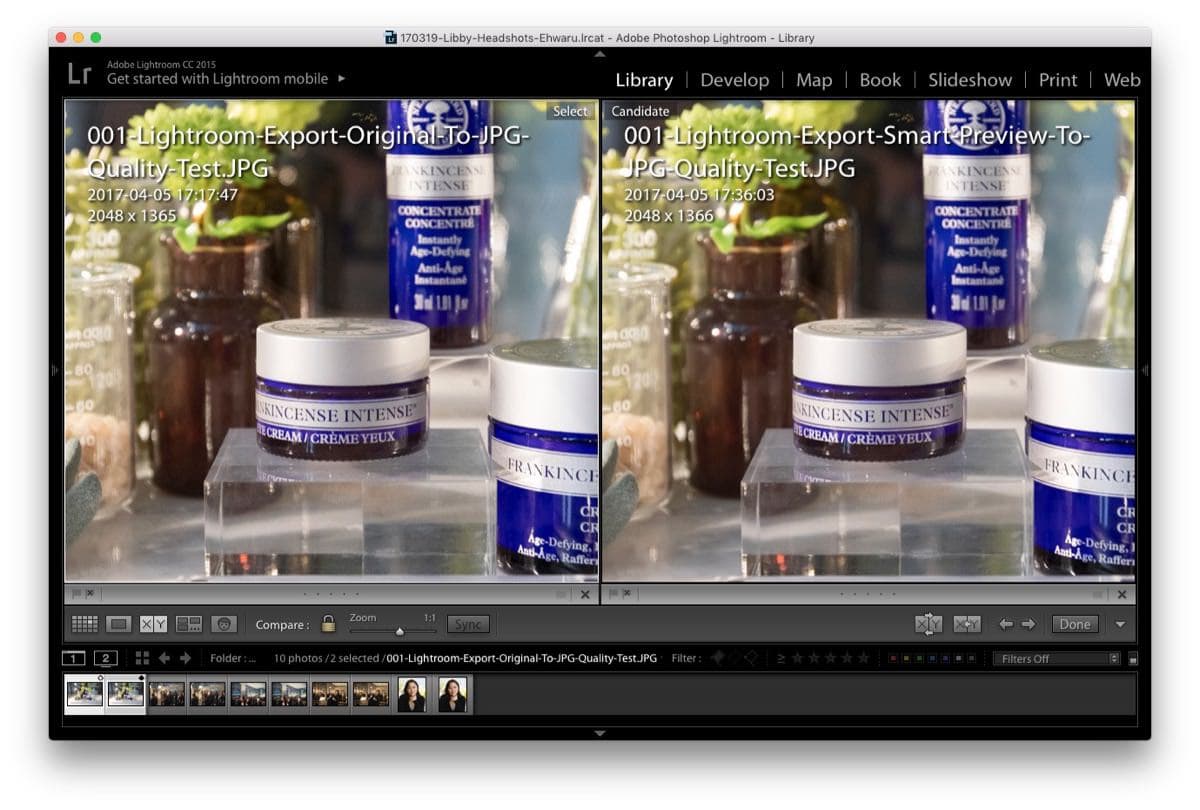
Task: Click the Lr identity plate logo
Action: point(80,73)
